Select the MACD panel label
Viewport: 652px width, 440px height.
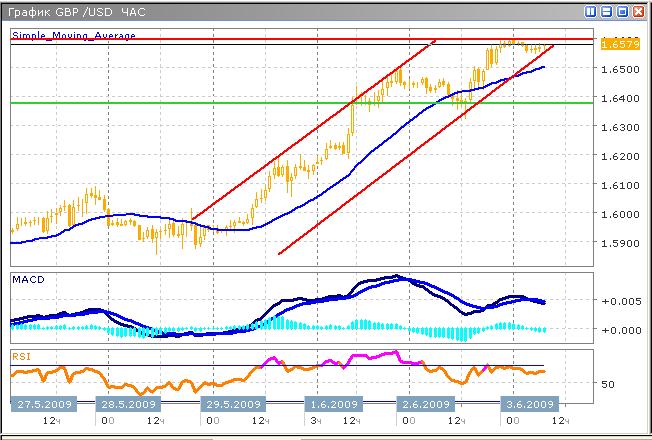(x=28, y=278)
